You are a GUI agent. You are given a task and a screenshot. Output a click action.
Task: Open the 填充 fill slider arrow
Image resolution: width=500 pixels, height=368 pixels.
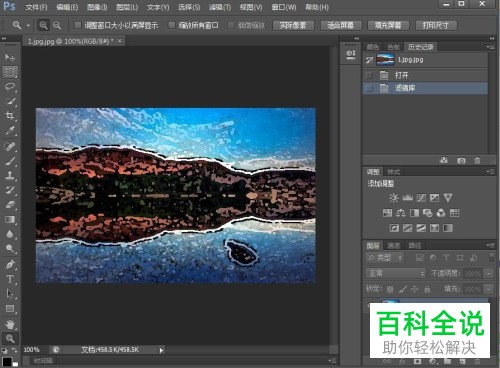(489, 289)
